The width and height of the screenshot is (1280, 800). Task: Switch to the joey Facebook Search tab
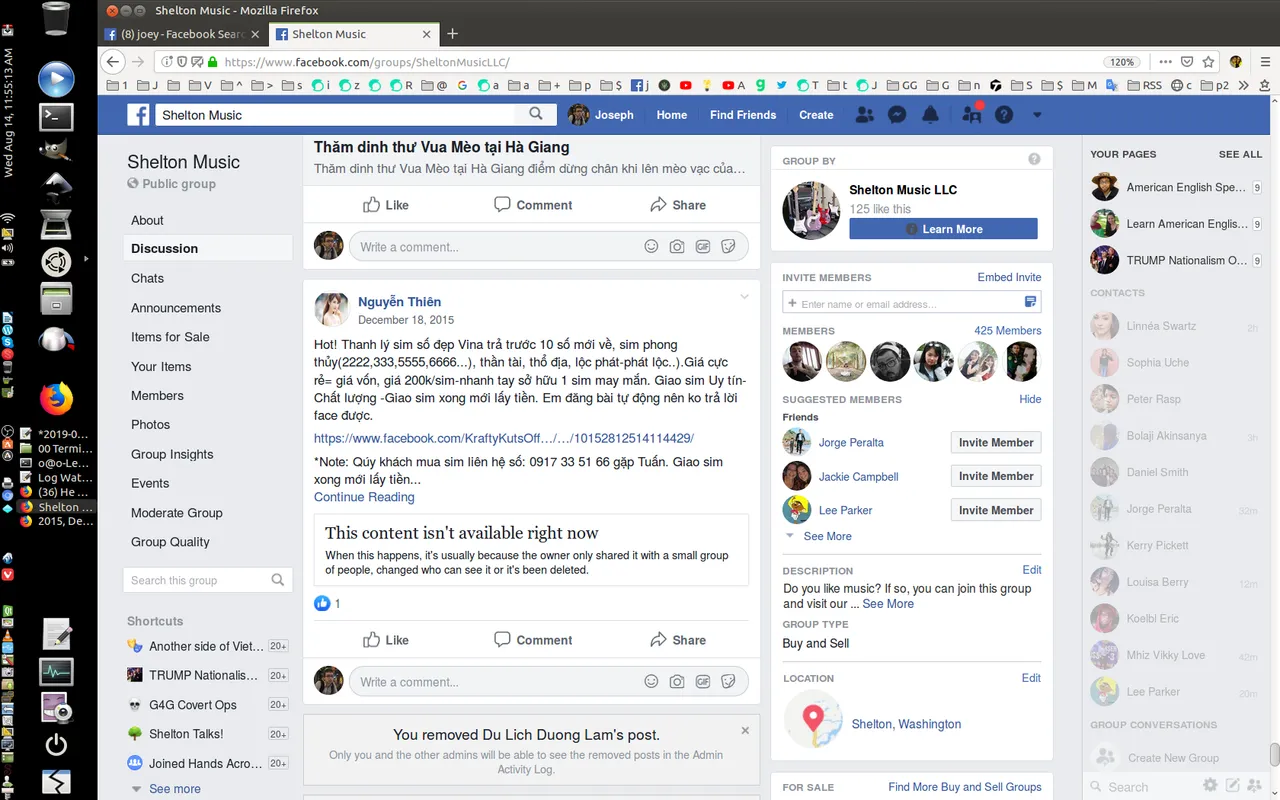click(x=183, y=34)
